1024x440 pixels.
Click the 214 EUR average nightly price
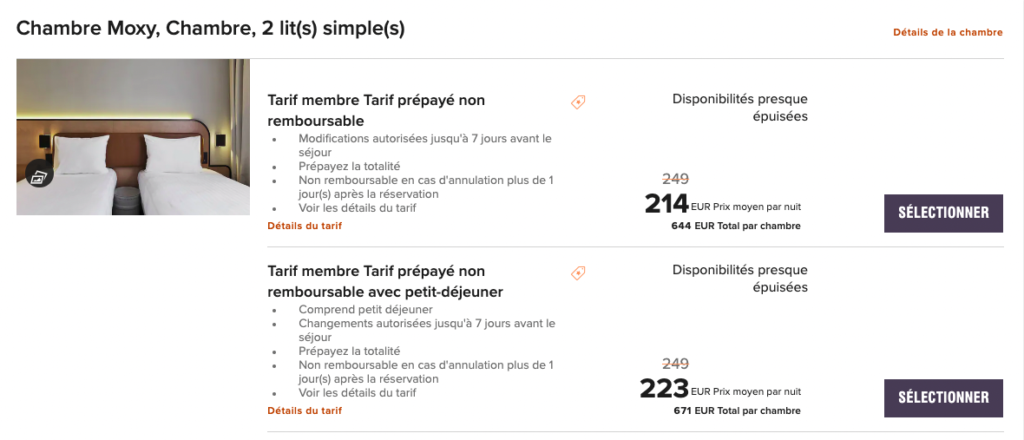click(x=666, y=205)
